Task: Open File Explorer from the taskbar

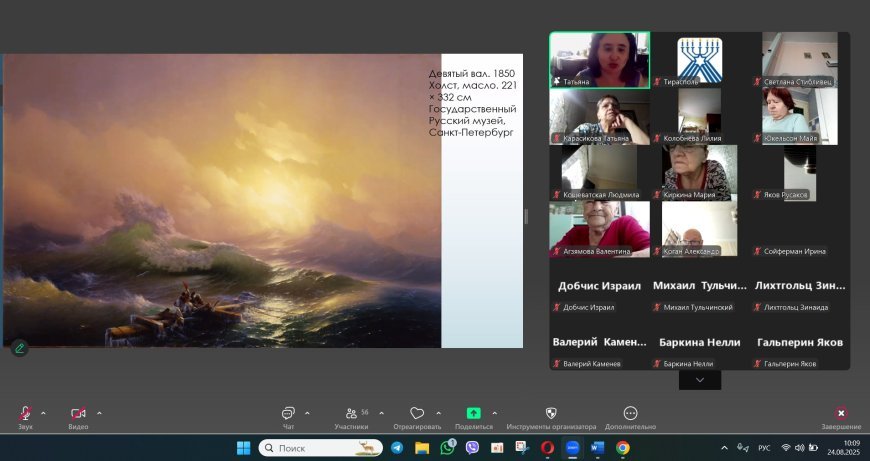Action: click(422, 448)
